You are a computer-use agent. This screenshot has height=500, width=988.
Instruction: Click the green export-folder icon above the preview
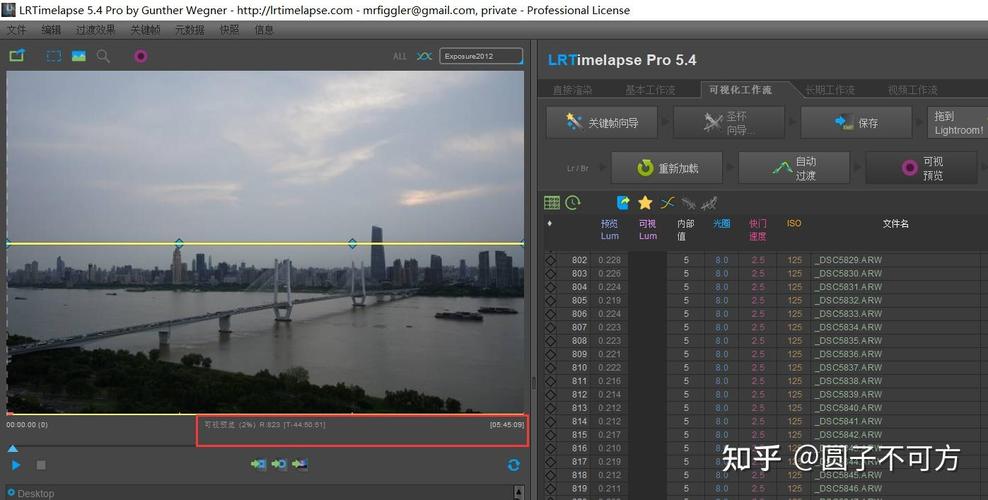point(17,56)
